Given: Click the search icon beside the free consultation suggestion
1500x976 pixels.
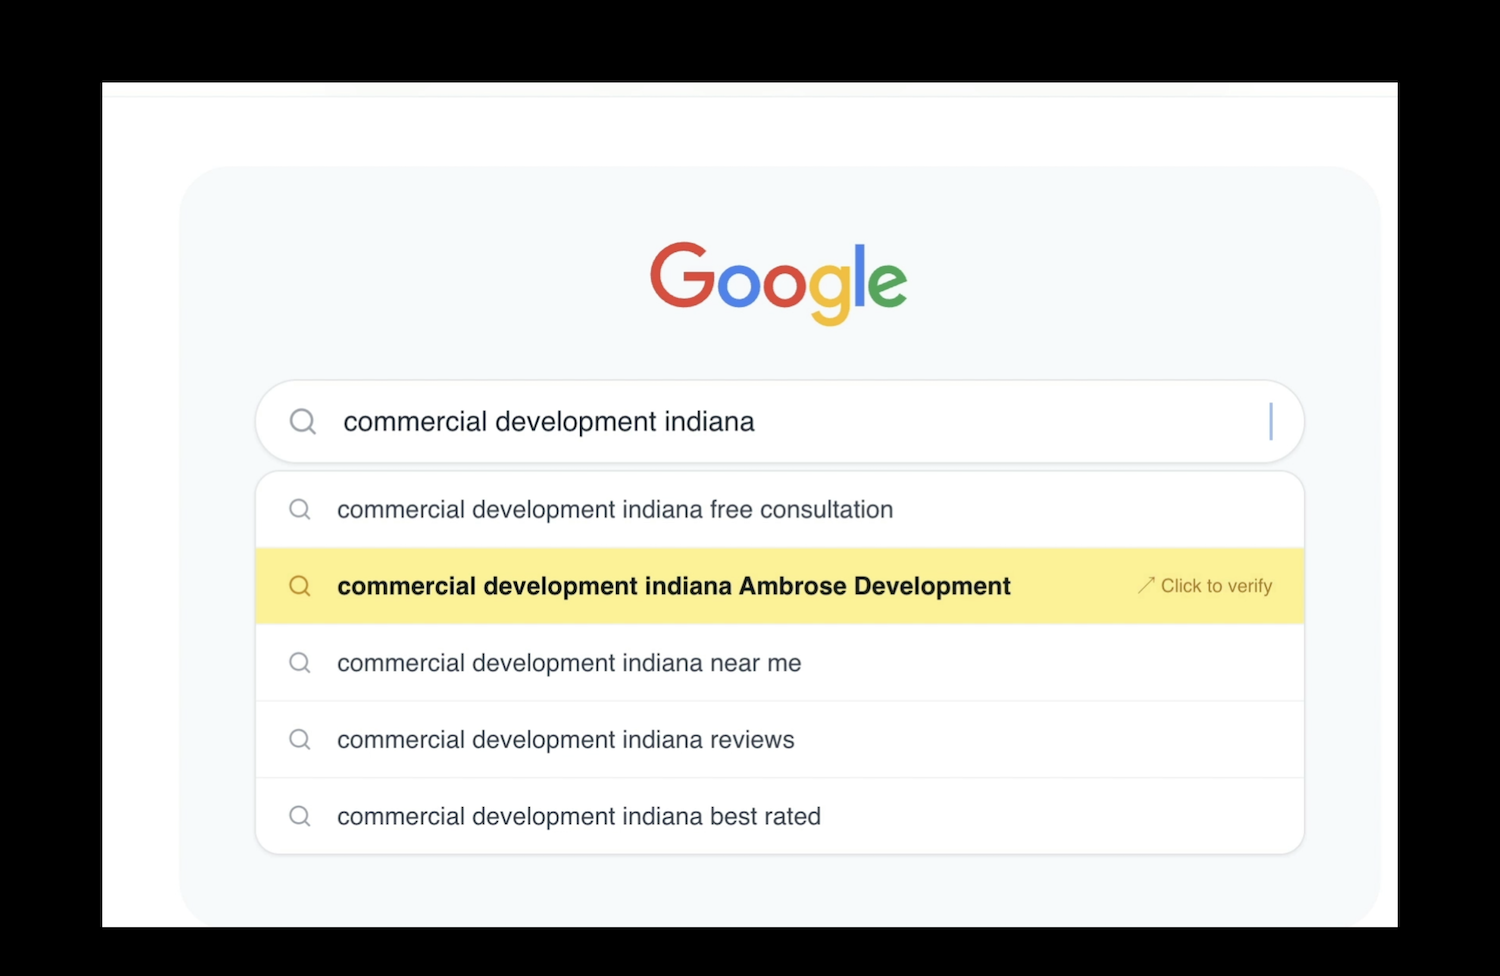Looking at the screenshot, I should (299, 509).
